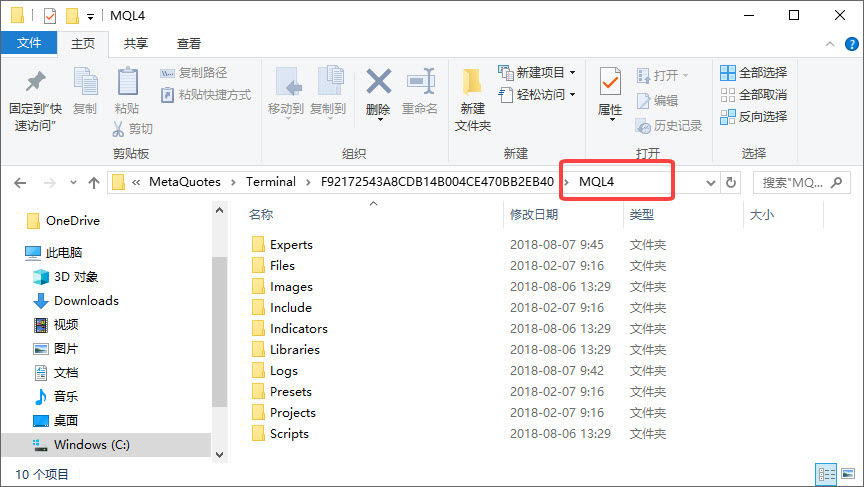Click the New Folder icon

[472, 85]
